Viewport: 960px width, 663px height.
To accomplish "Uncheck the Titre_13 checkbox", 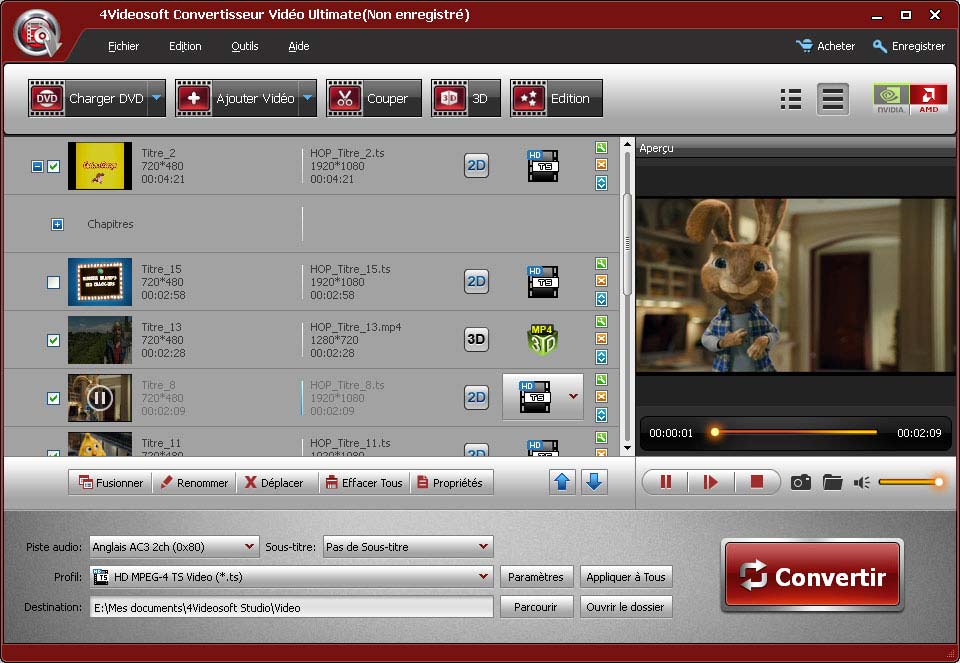I will (54, 340).
